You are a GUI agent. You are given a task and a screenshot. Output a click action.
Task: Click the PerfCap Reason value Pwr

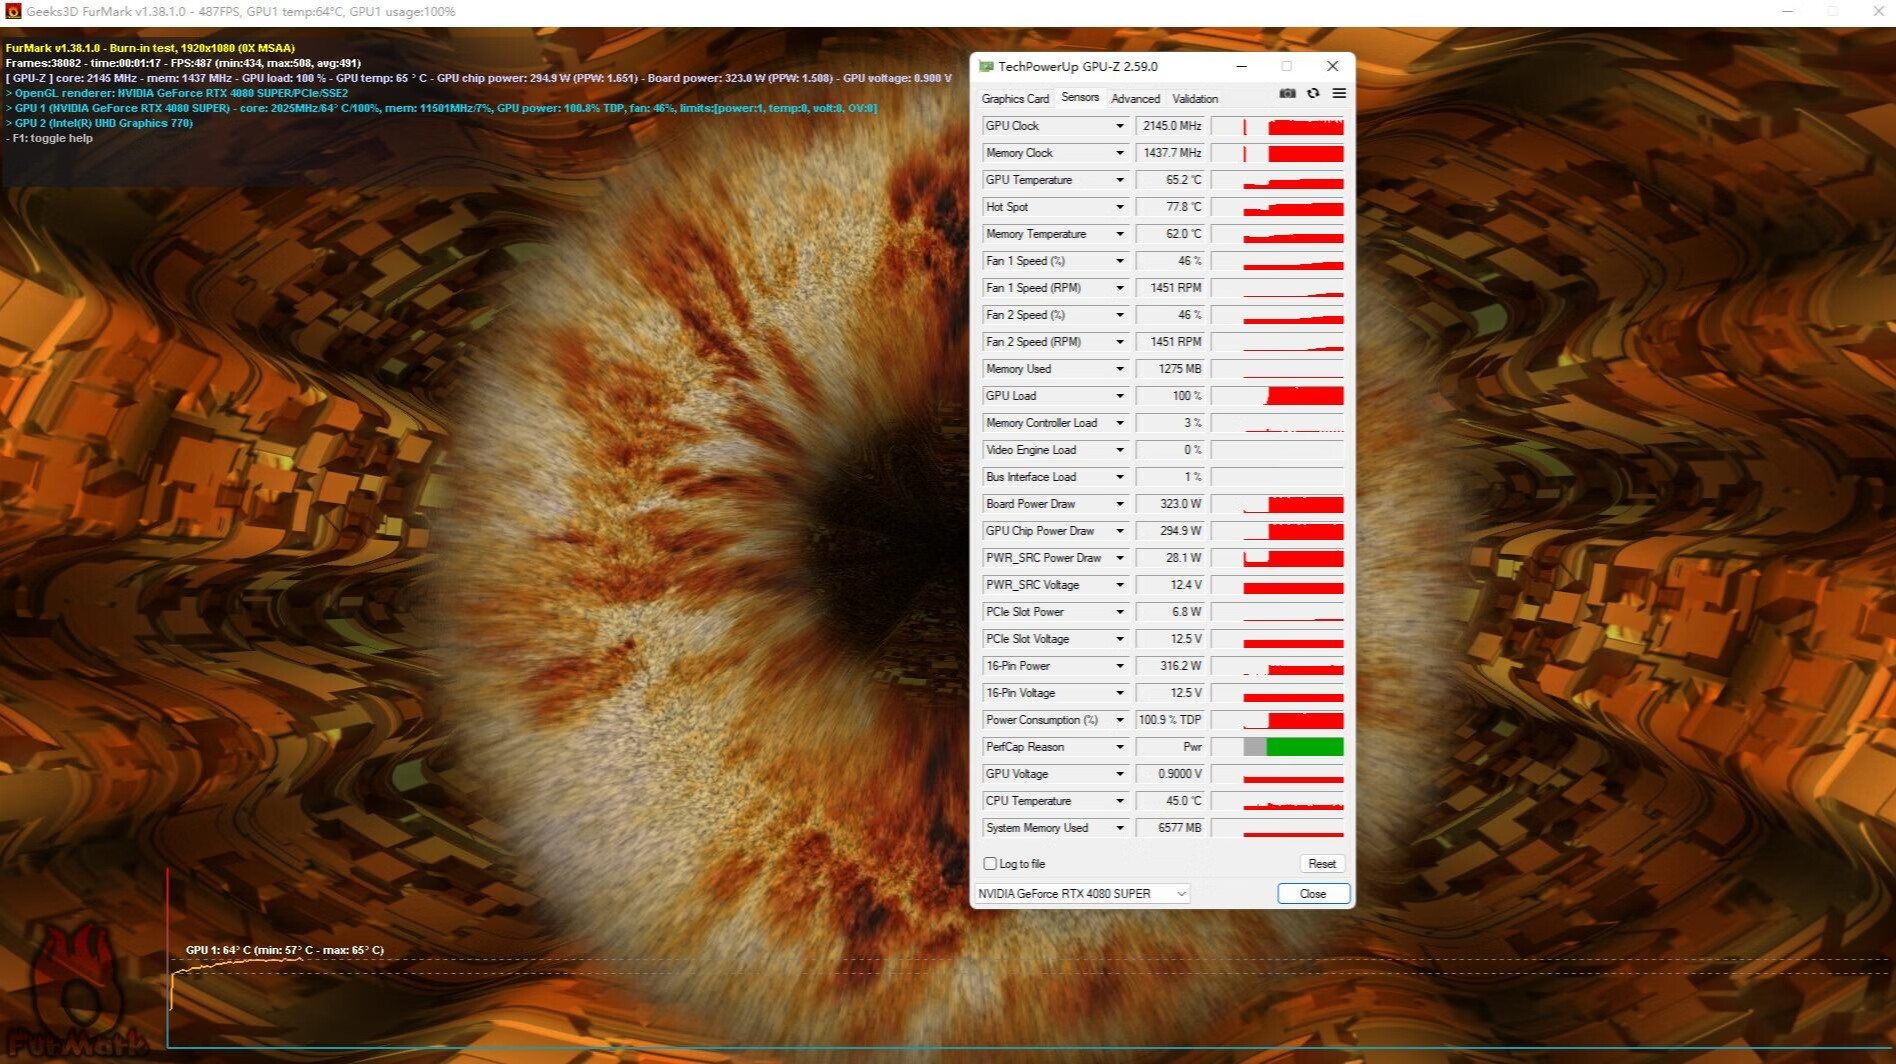click(x=1171, y=747)
